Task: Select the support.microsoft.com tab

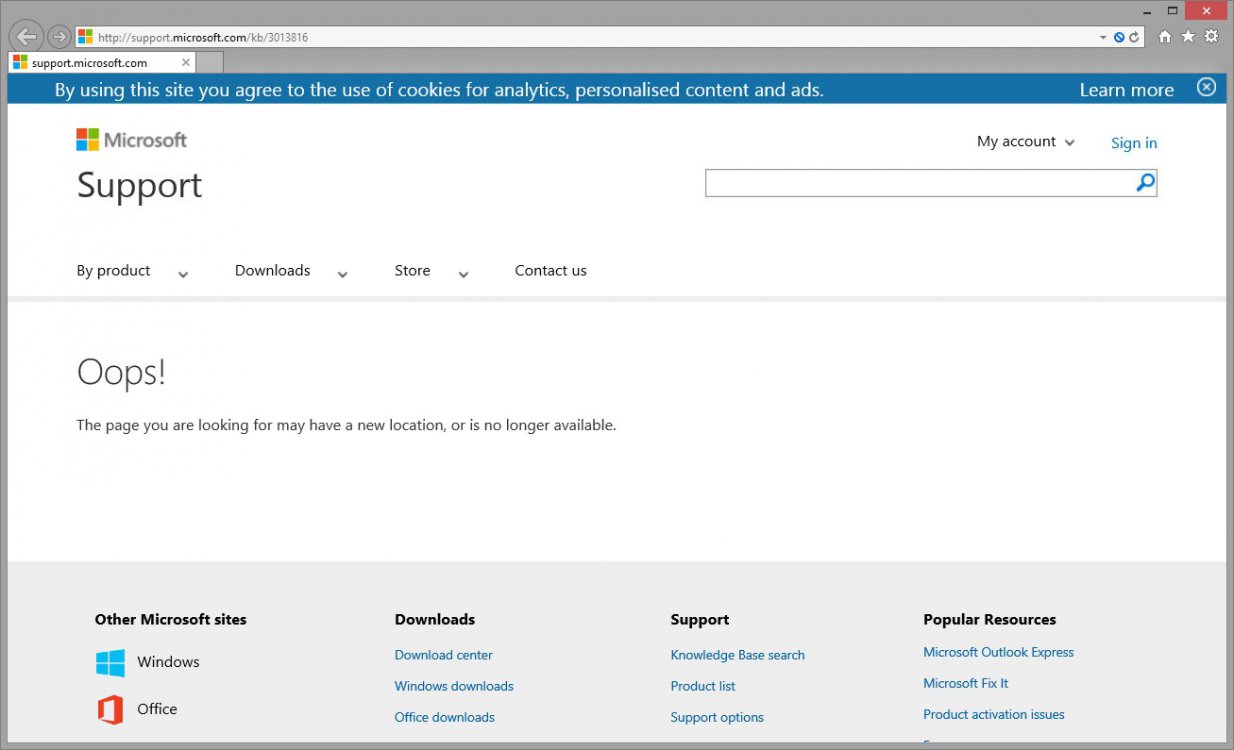Action: [102, 62]
